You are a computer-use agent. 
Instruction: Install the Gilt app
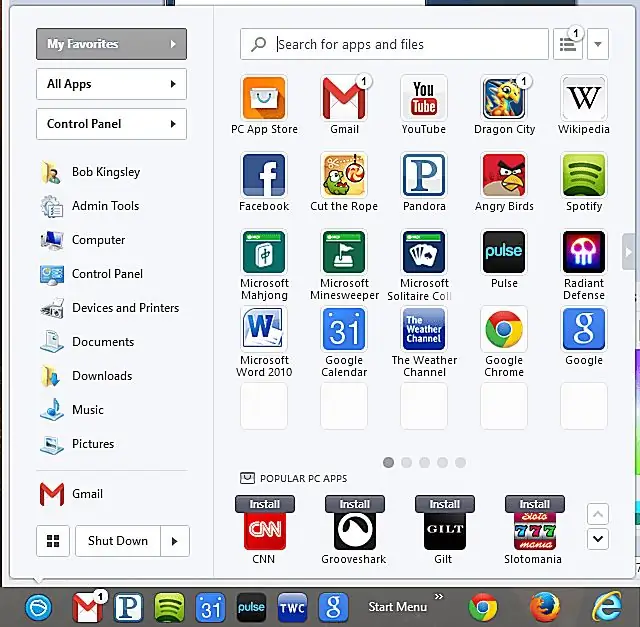tap(444, 504)
